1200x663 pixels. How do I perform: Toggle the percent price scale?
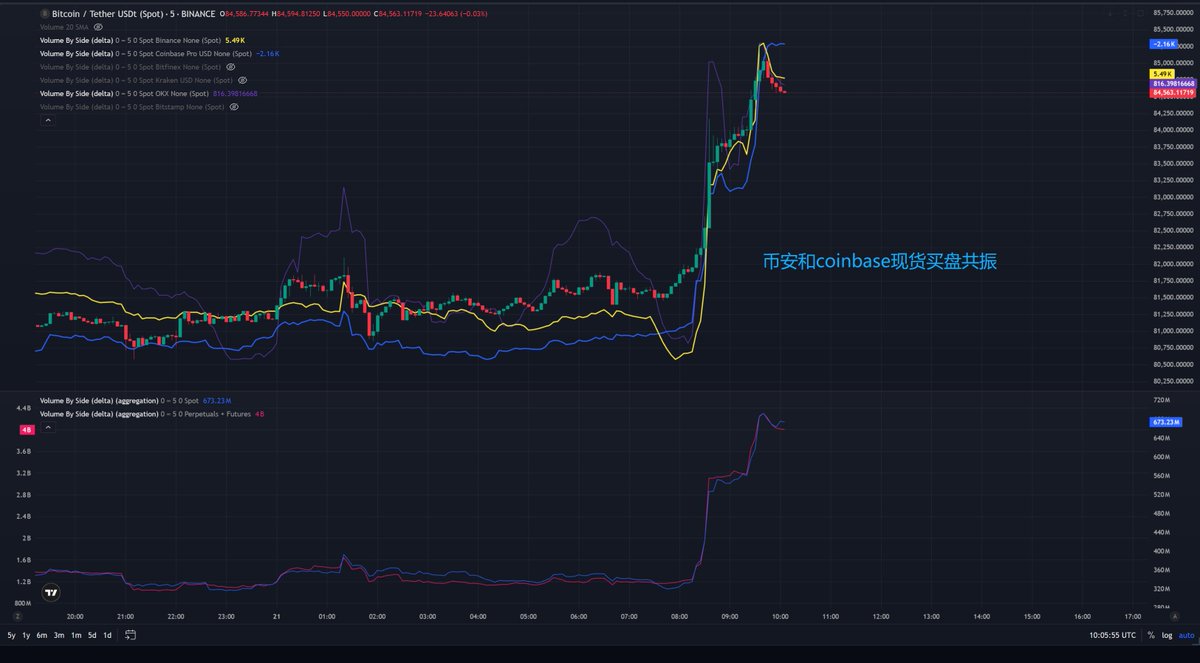pyautogui.click(x=1151, y=635)
